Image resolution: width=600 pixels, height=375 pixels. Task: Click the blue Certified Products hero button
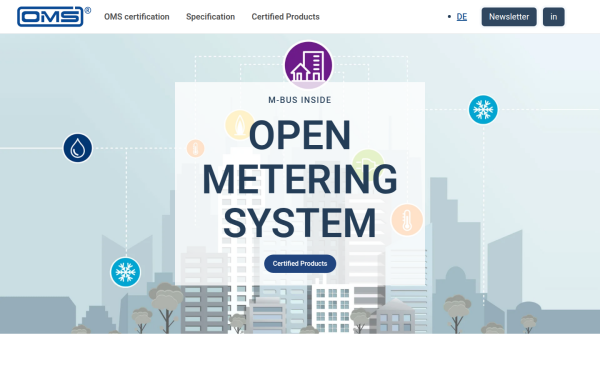(300, 264)
